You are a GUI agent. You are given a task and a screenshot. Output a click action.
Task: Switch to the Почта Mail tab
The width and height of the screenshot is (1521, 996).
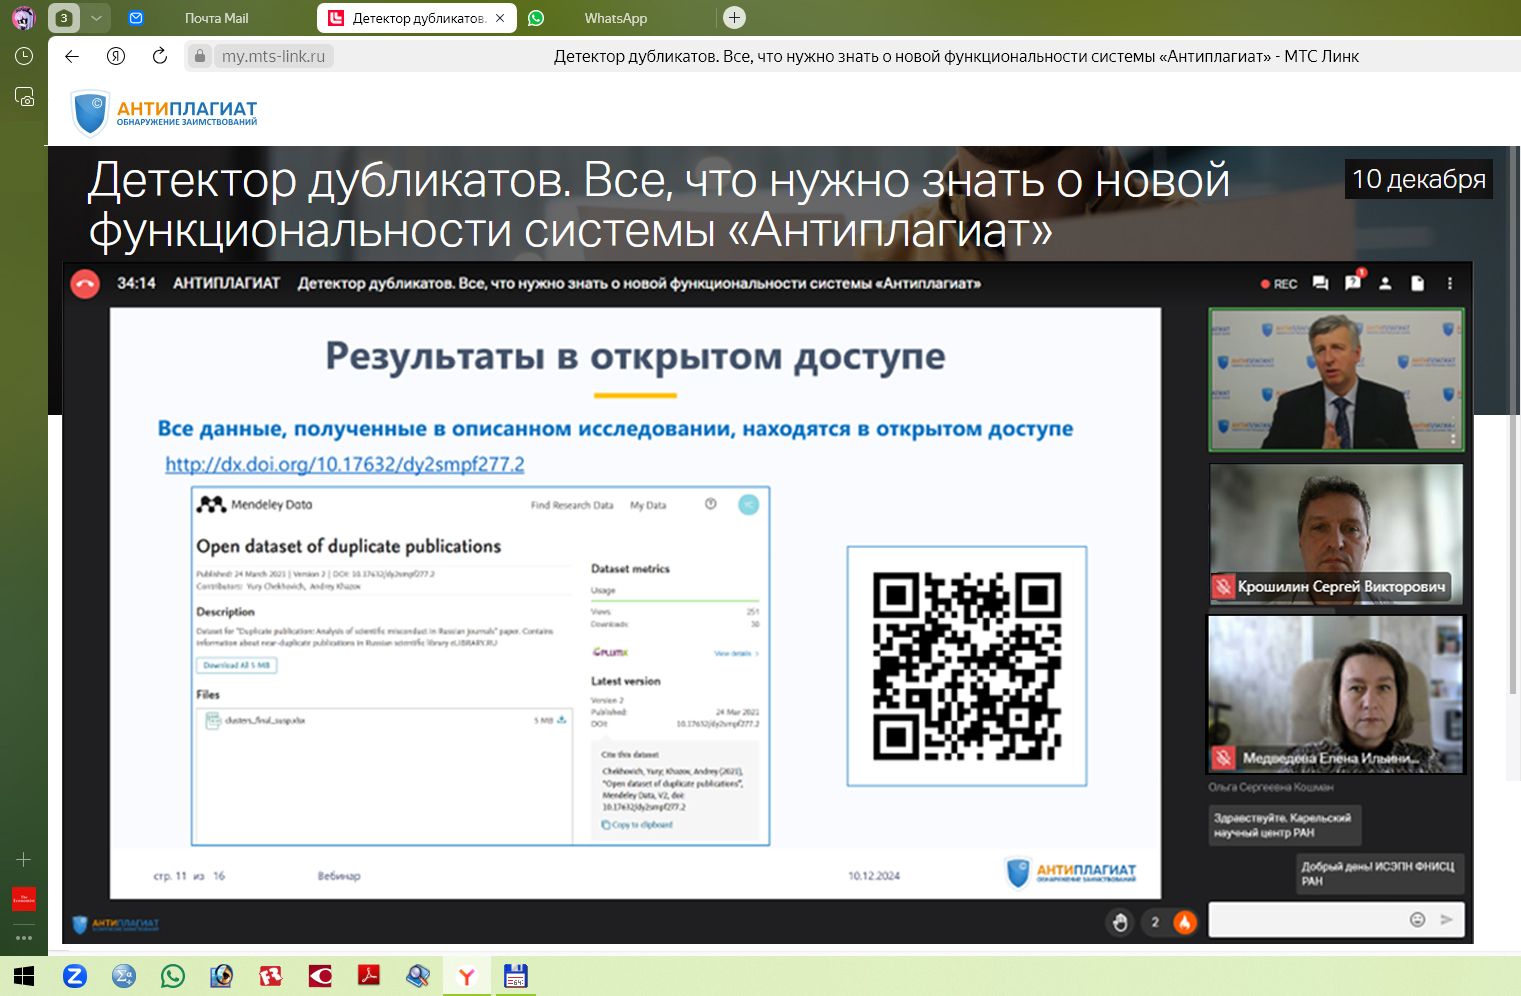pos(216,18)
